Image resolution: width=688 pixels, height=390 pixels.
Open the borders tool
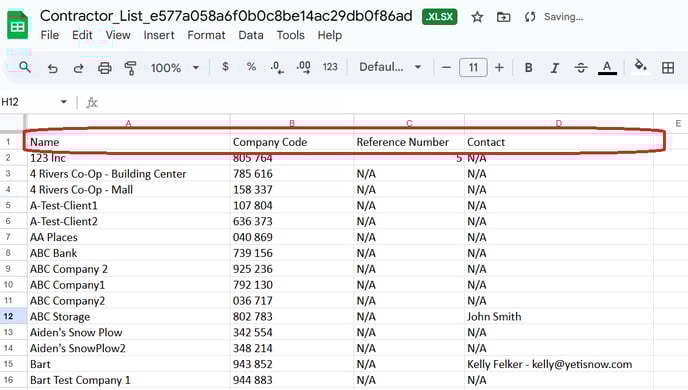668,68
